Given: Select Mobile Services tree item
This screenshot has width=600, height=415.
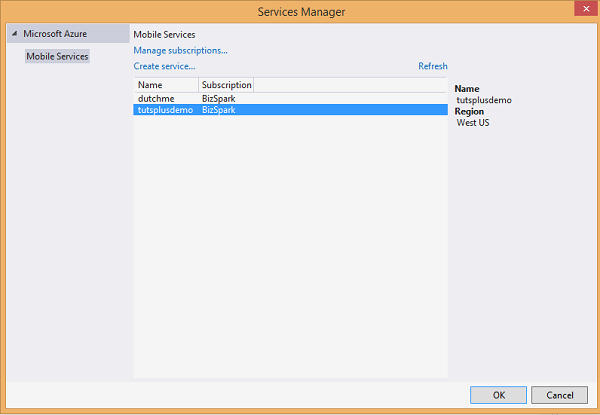Looking at the screenshot, I should tap(57, 56).
